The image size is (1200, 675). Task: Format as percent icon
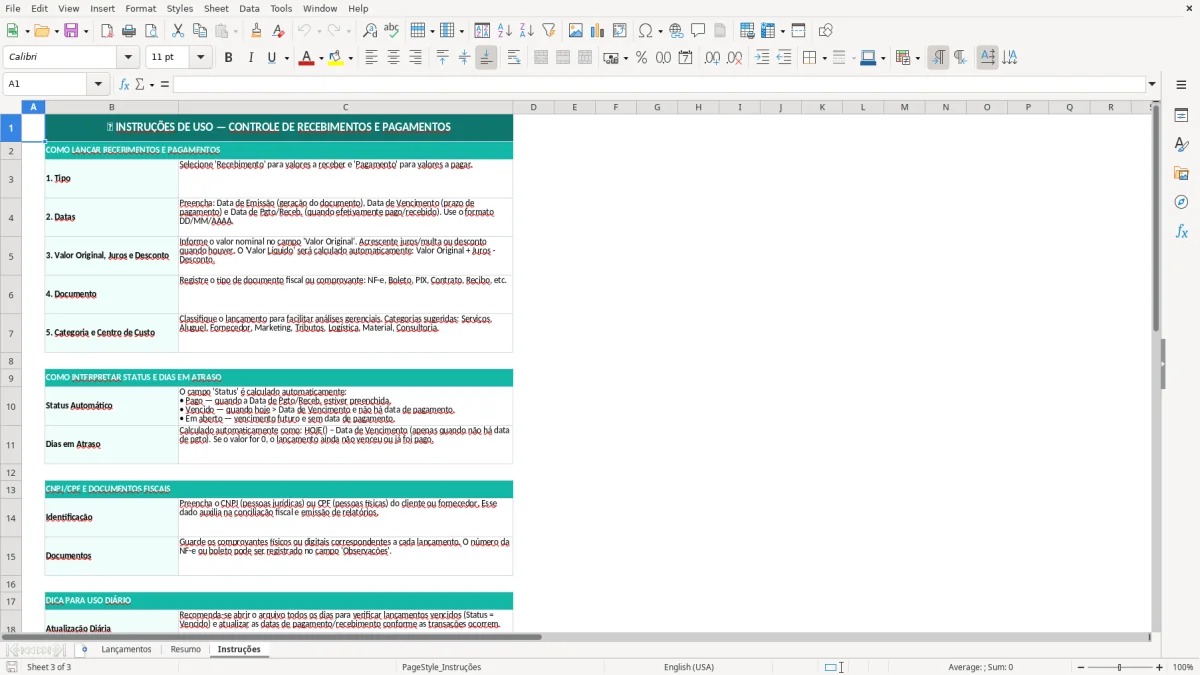tap(641, 58)
